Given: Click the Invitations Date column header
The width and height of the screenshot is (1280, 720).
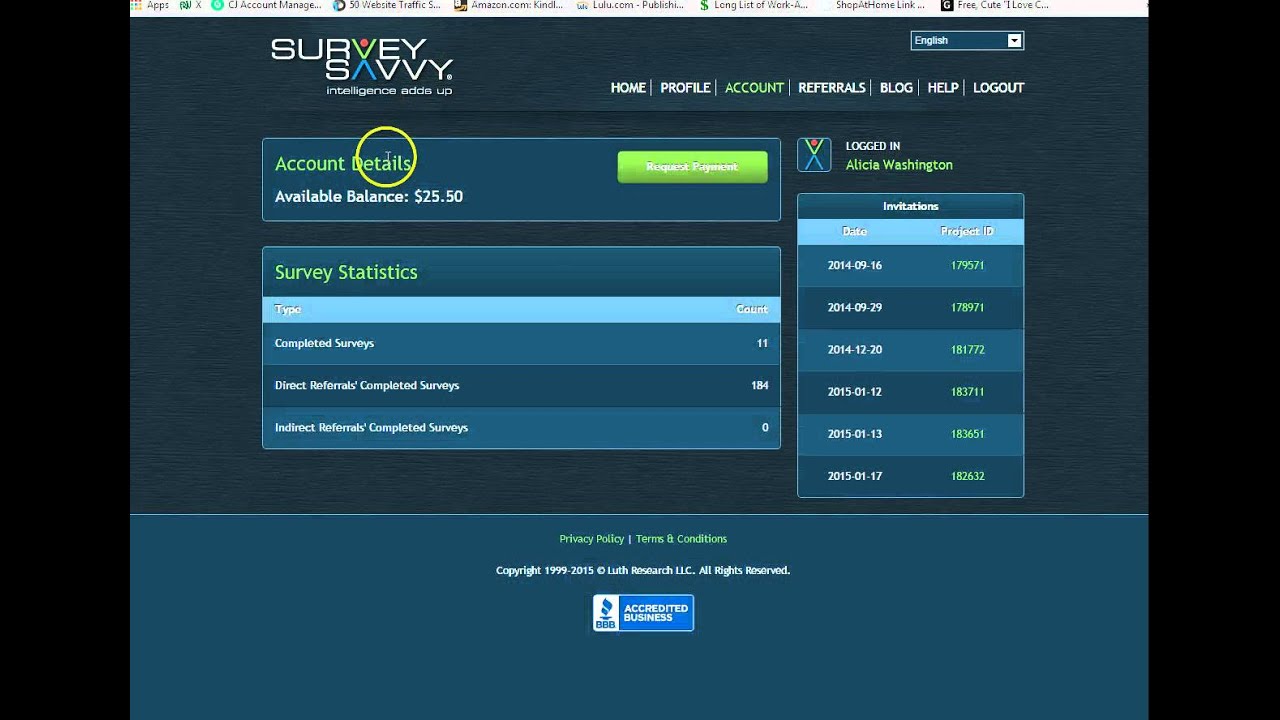Looking at the screenshot, I should pyautogui.click(x=854, y=231).
